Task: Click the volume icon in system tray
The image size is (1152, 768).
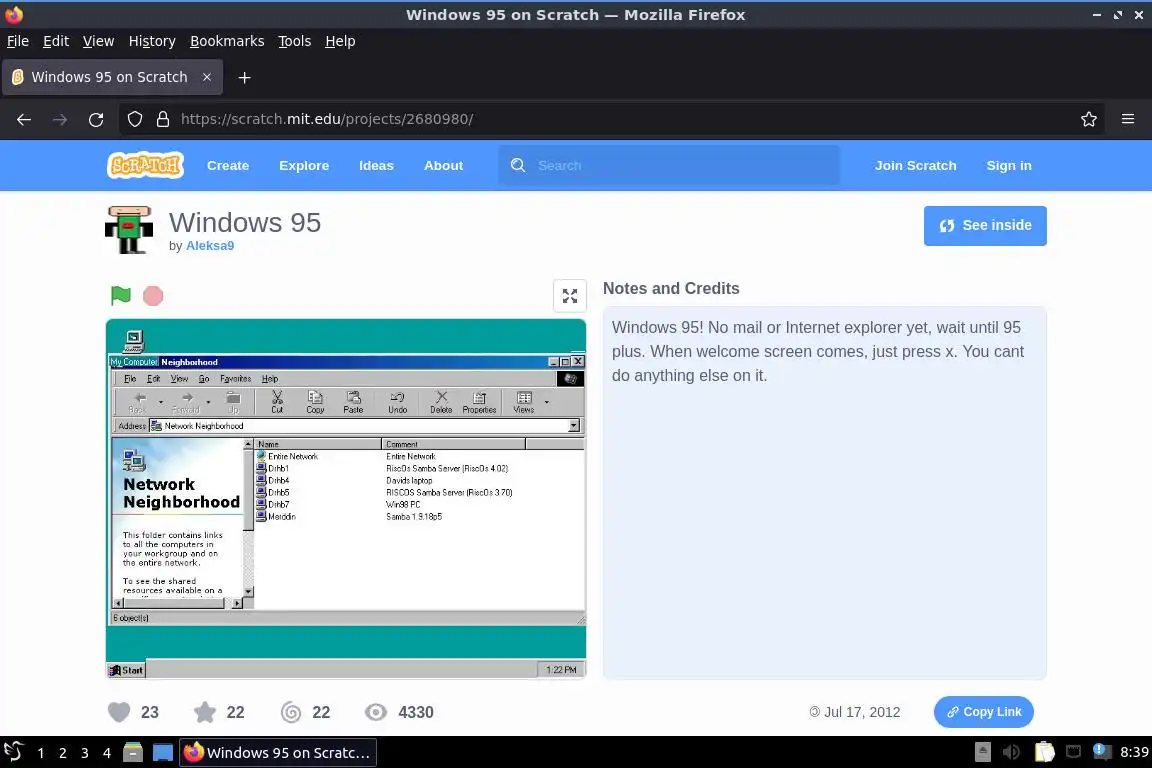Action: click(x=1012, y=752)
